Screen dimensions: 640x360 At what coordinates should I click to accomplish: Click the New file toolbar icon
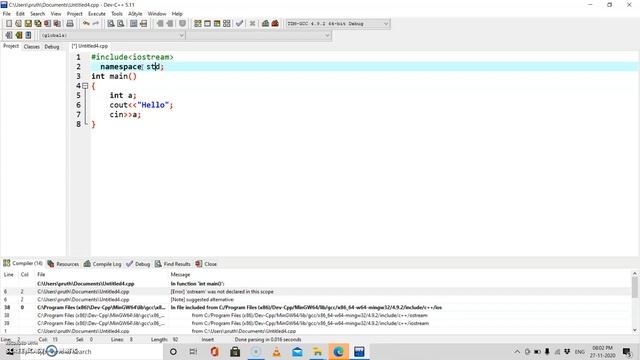(9, 24)
